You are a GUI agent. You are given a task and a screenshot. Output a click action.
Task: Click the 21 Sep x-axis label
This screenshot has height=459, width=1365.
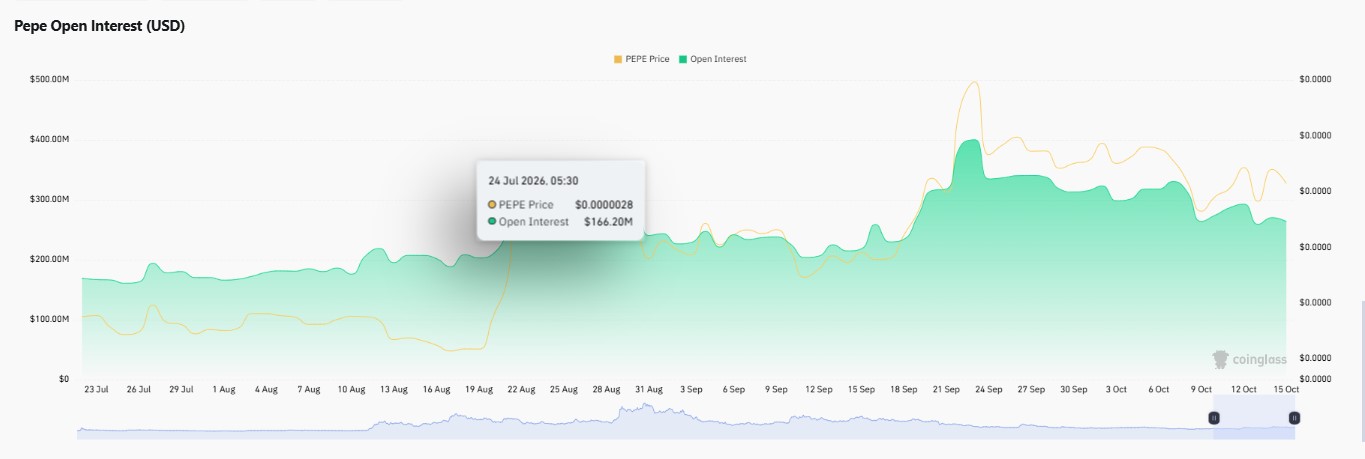point(946,388)
